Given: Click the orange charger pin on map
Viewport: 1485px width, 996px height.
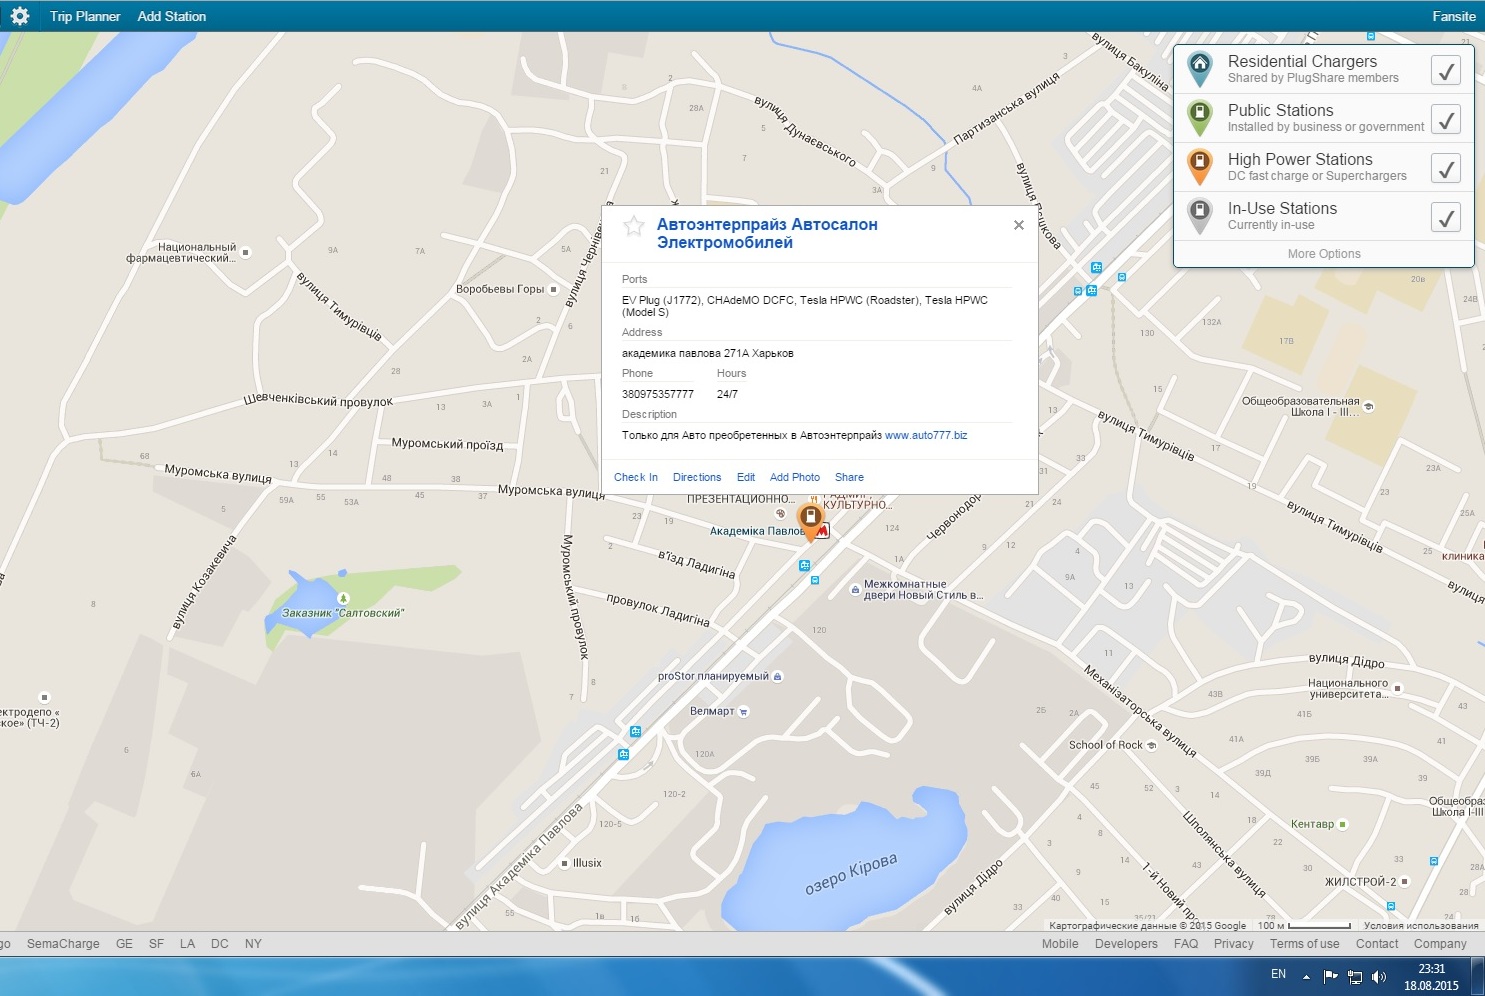Looking at the screenshot, I should 810,519.
